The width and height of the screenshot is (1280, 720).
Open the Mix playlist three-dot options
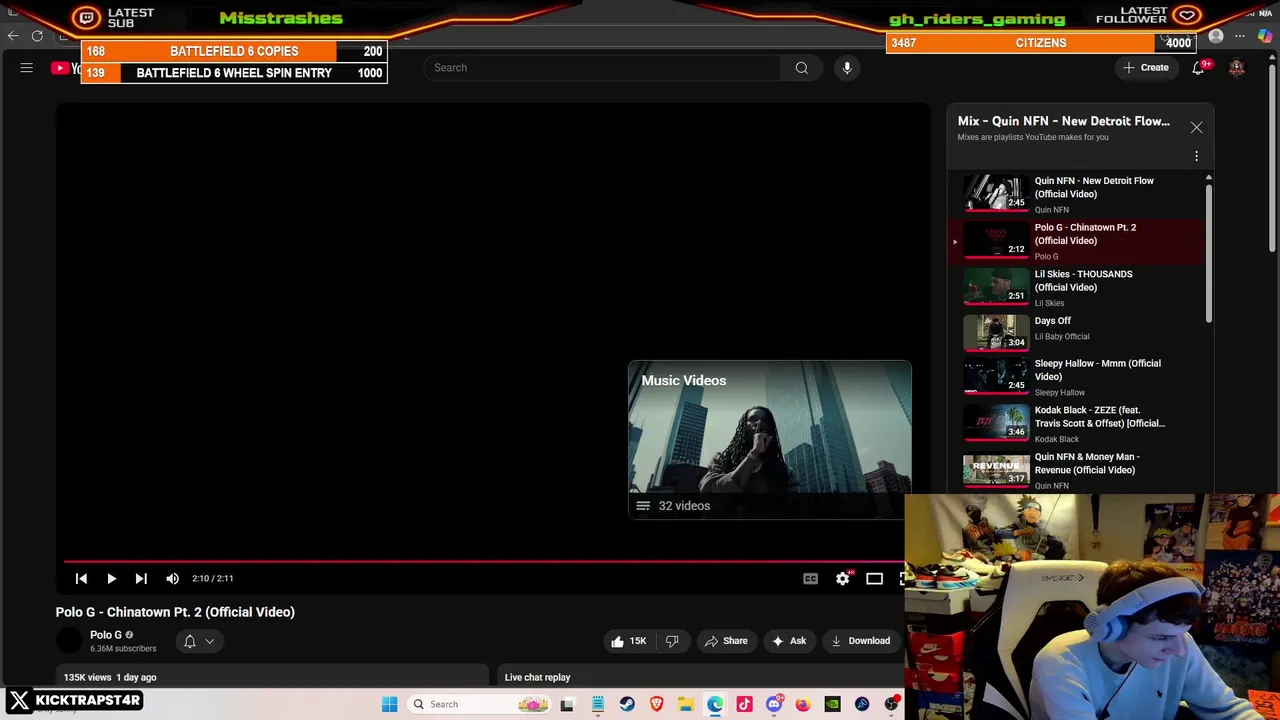[x=1196, y=156]
